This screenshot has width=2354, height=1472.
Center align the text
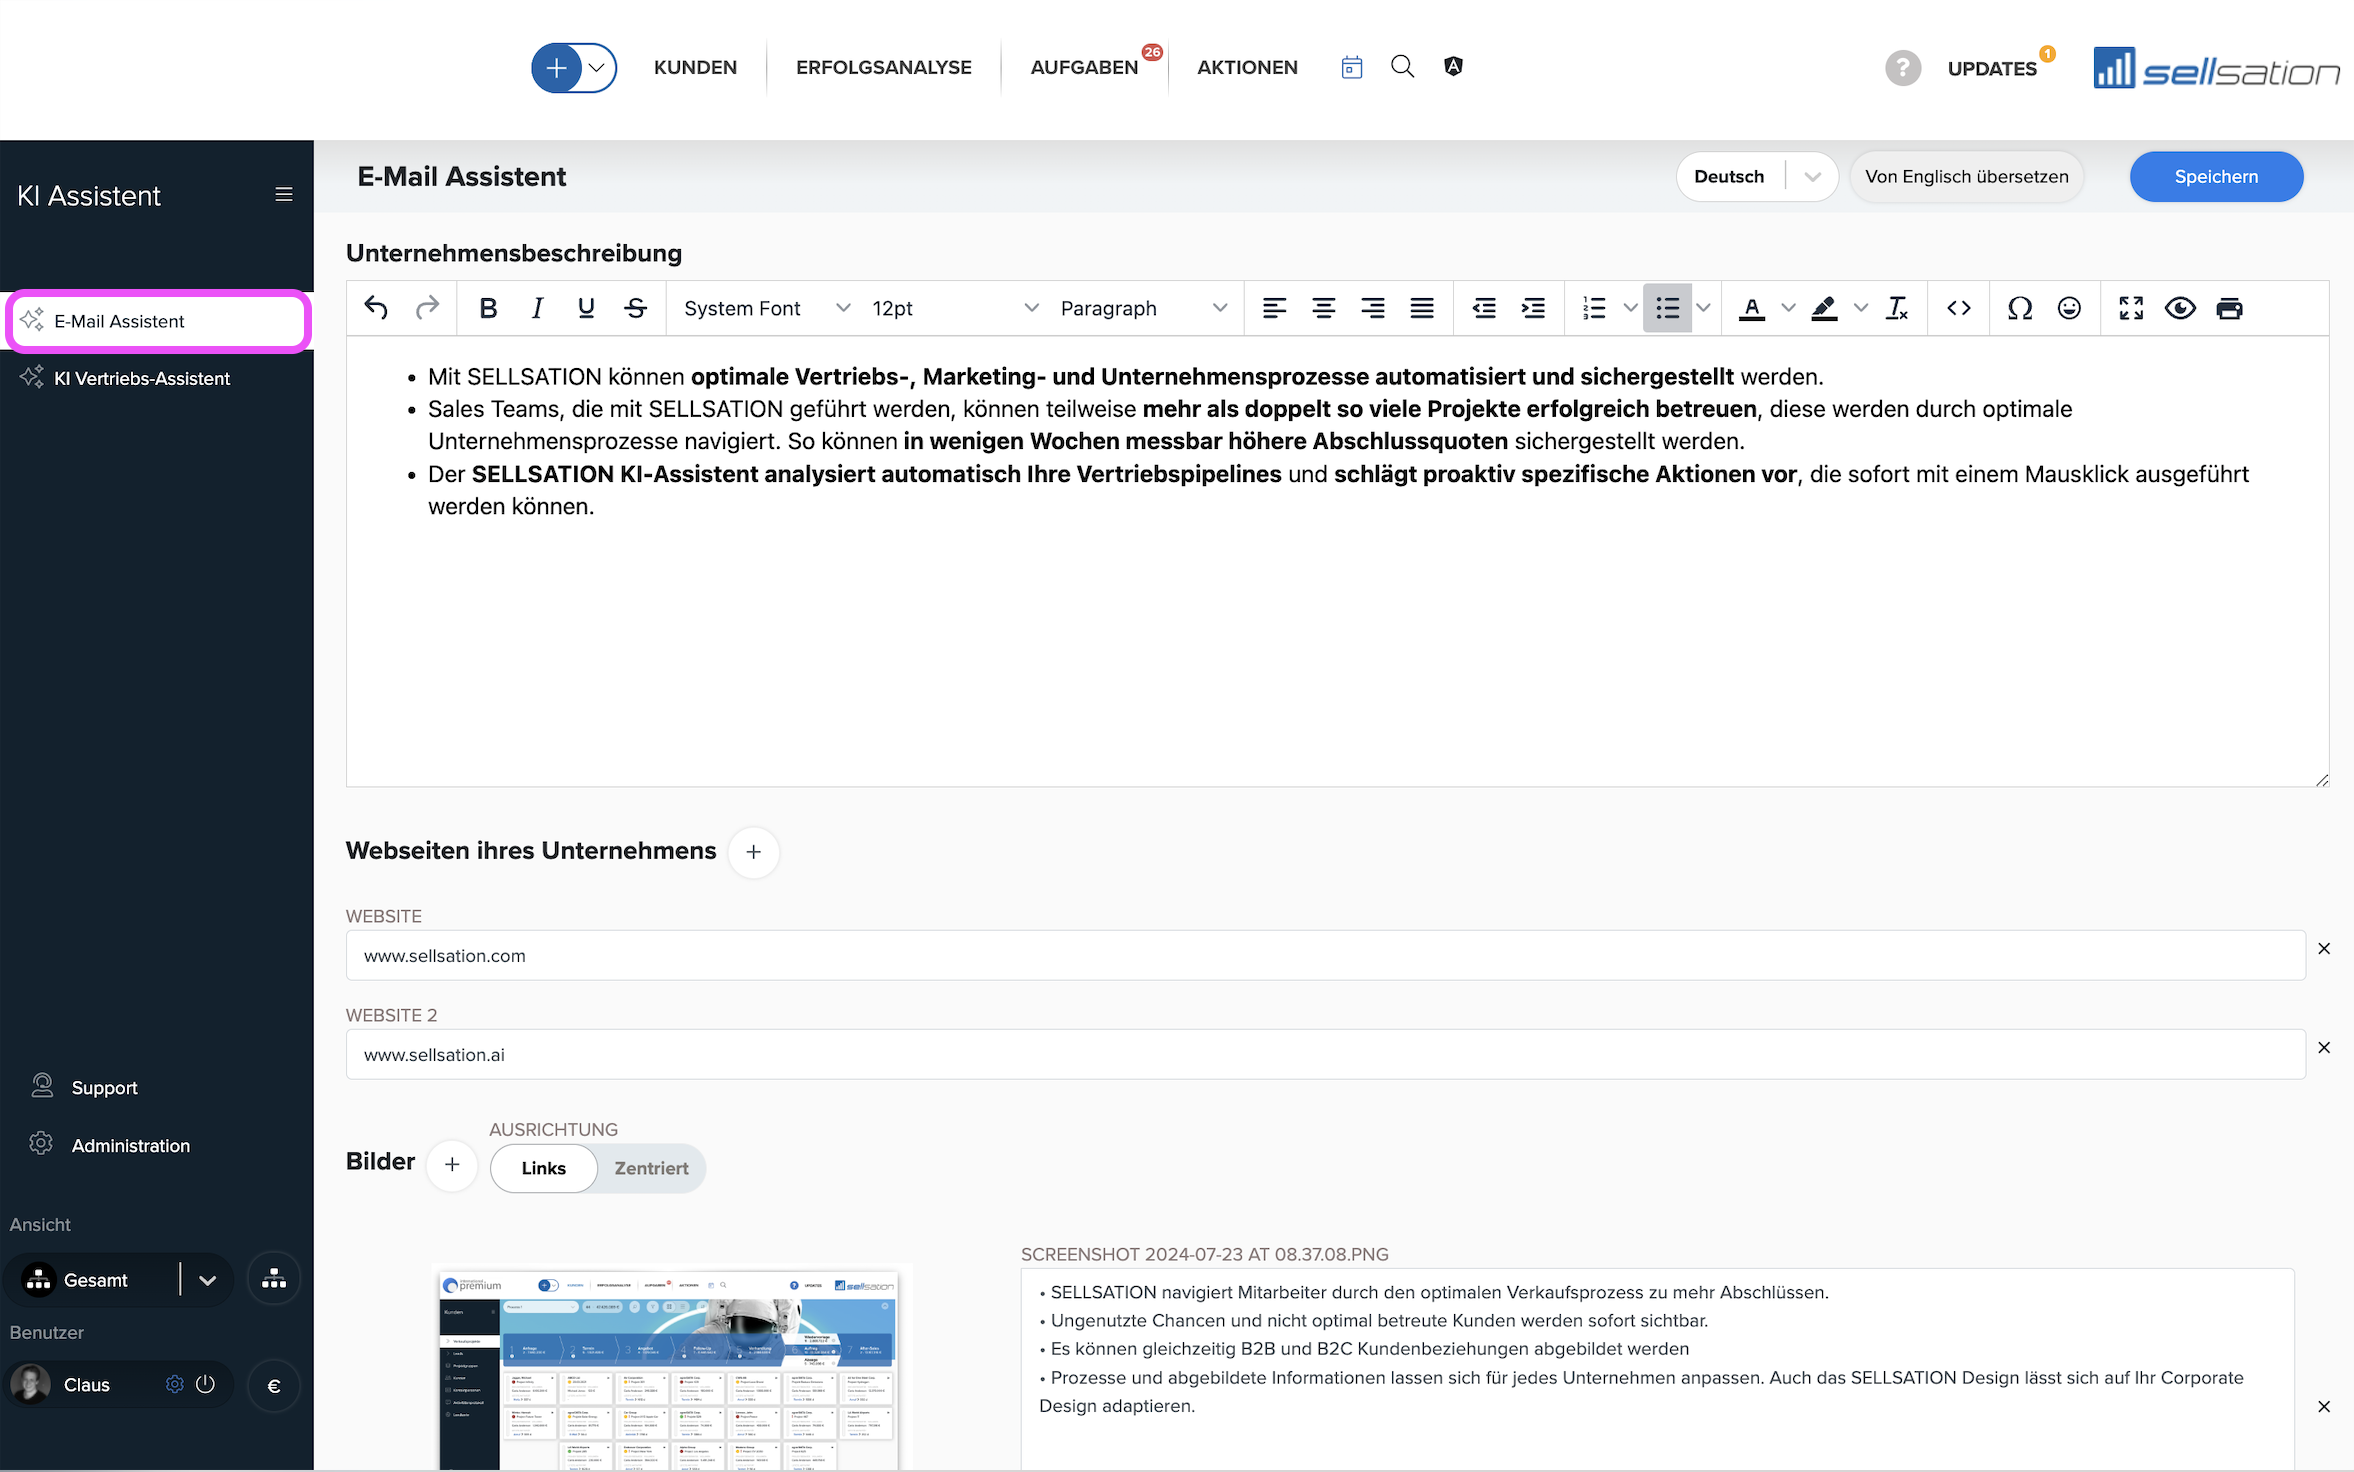pyautogui.click(x=1323, y=308)
